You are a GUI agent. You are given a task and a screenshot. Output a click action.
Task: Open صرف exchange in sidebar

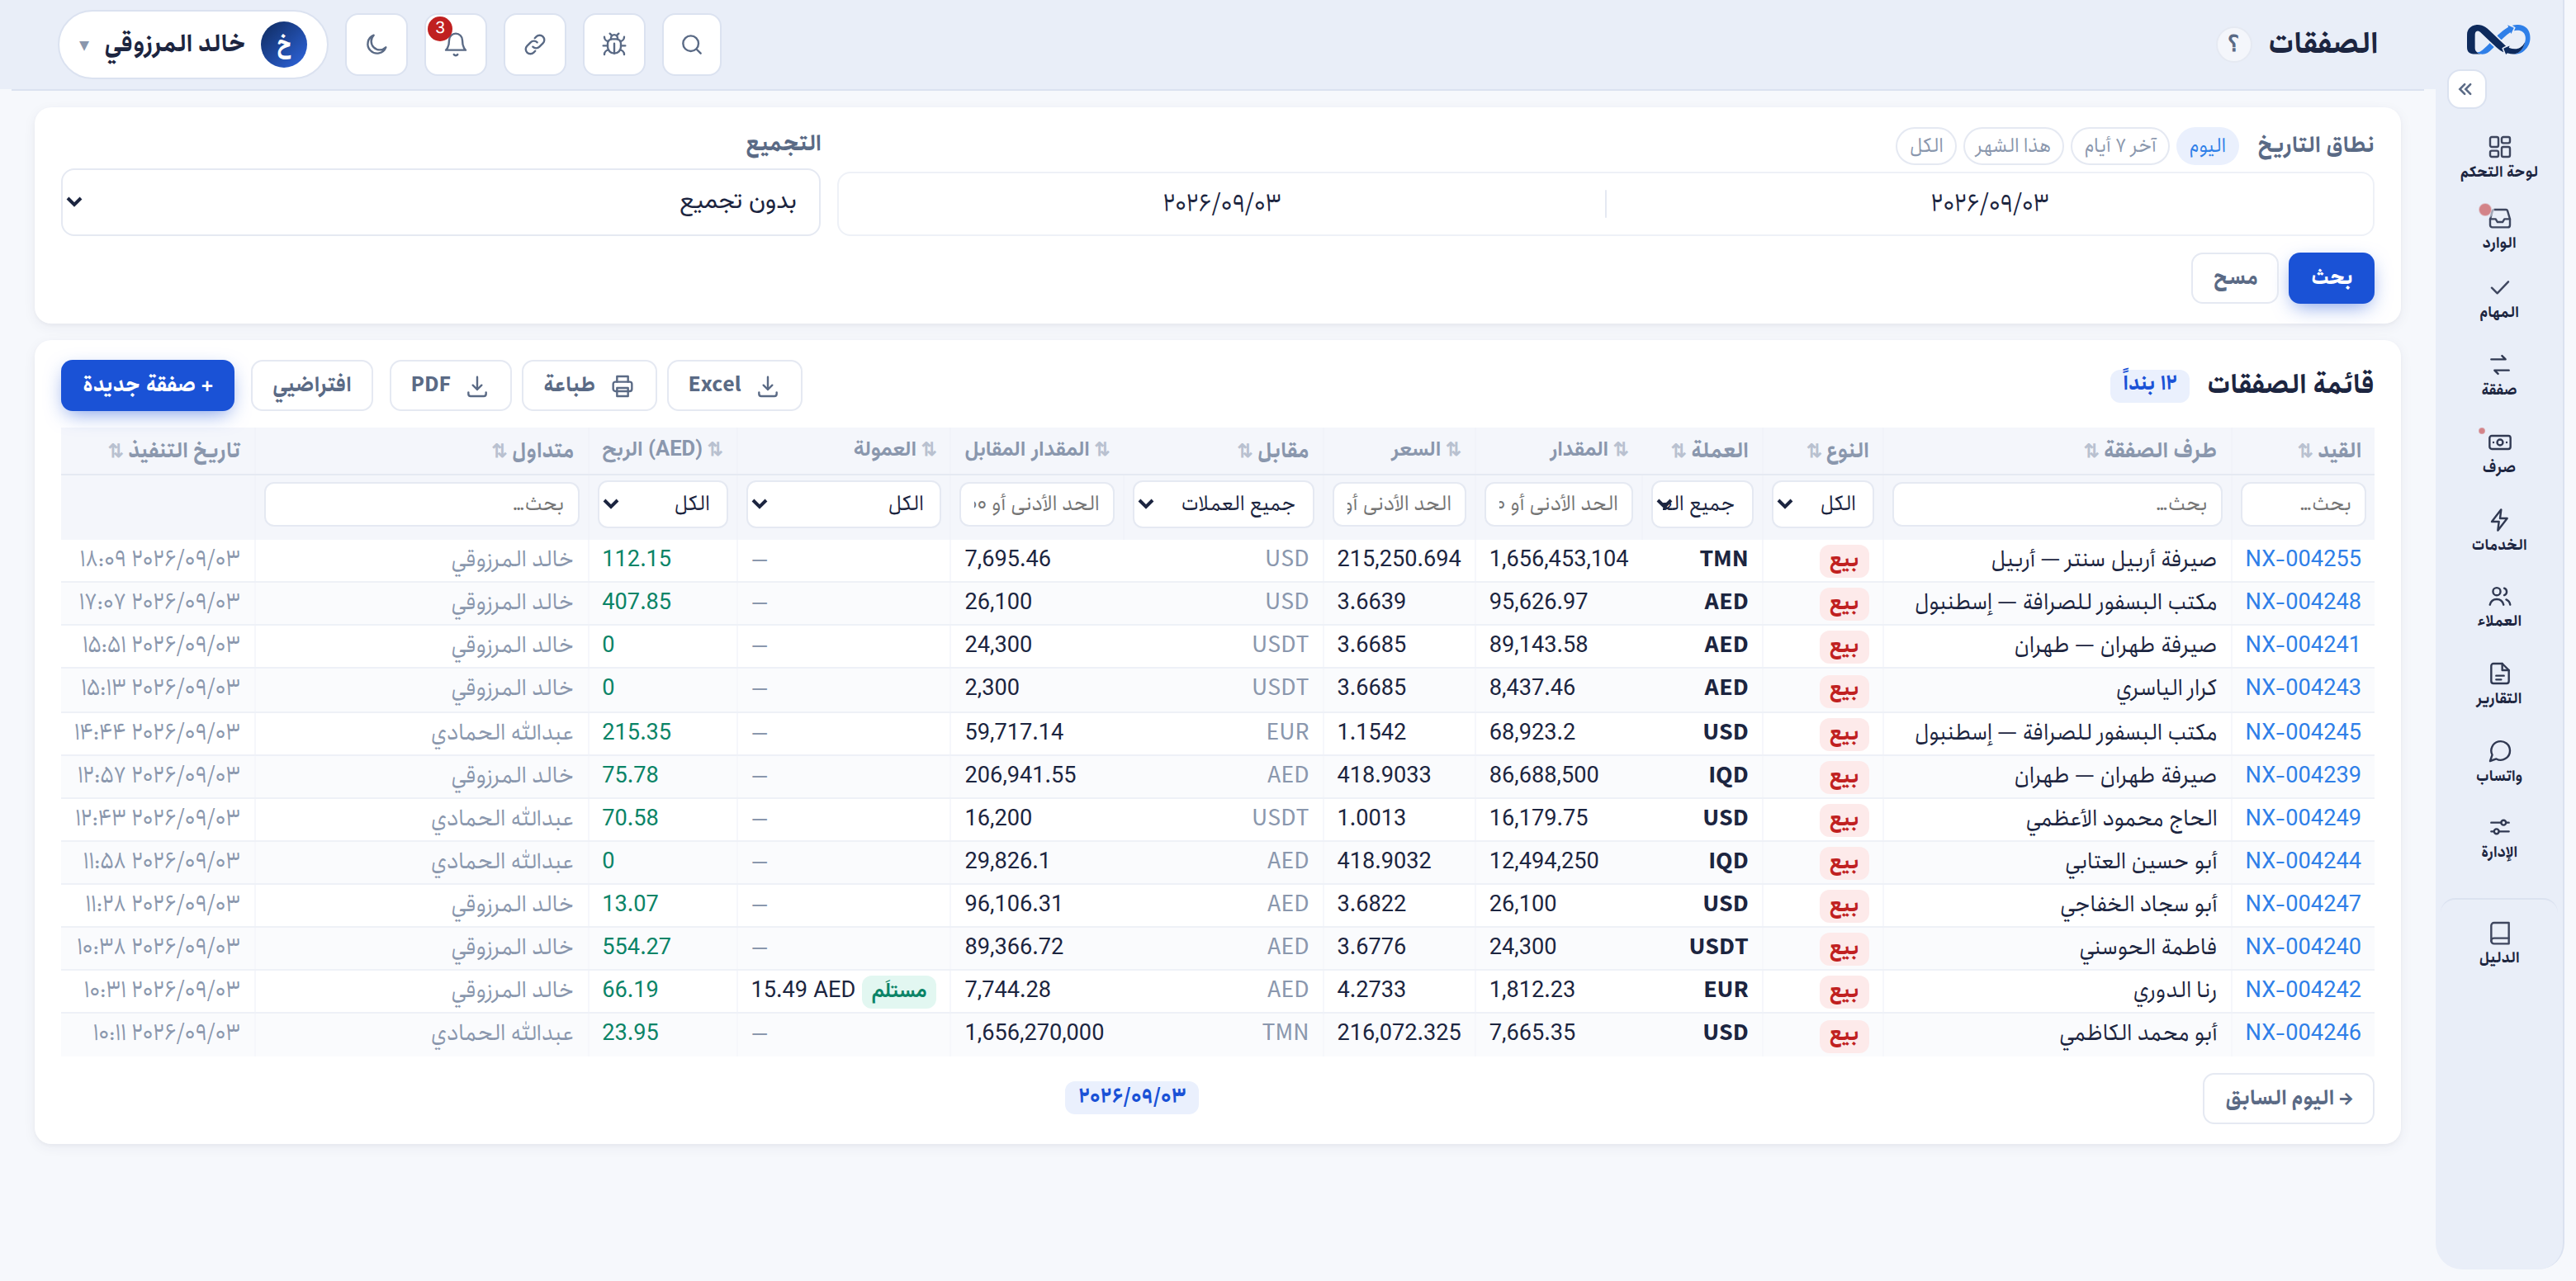[2499, 452]
